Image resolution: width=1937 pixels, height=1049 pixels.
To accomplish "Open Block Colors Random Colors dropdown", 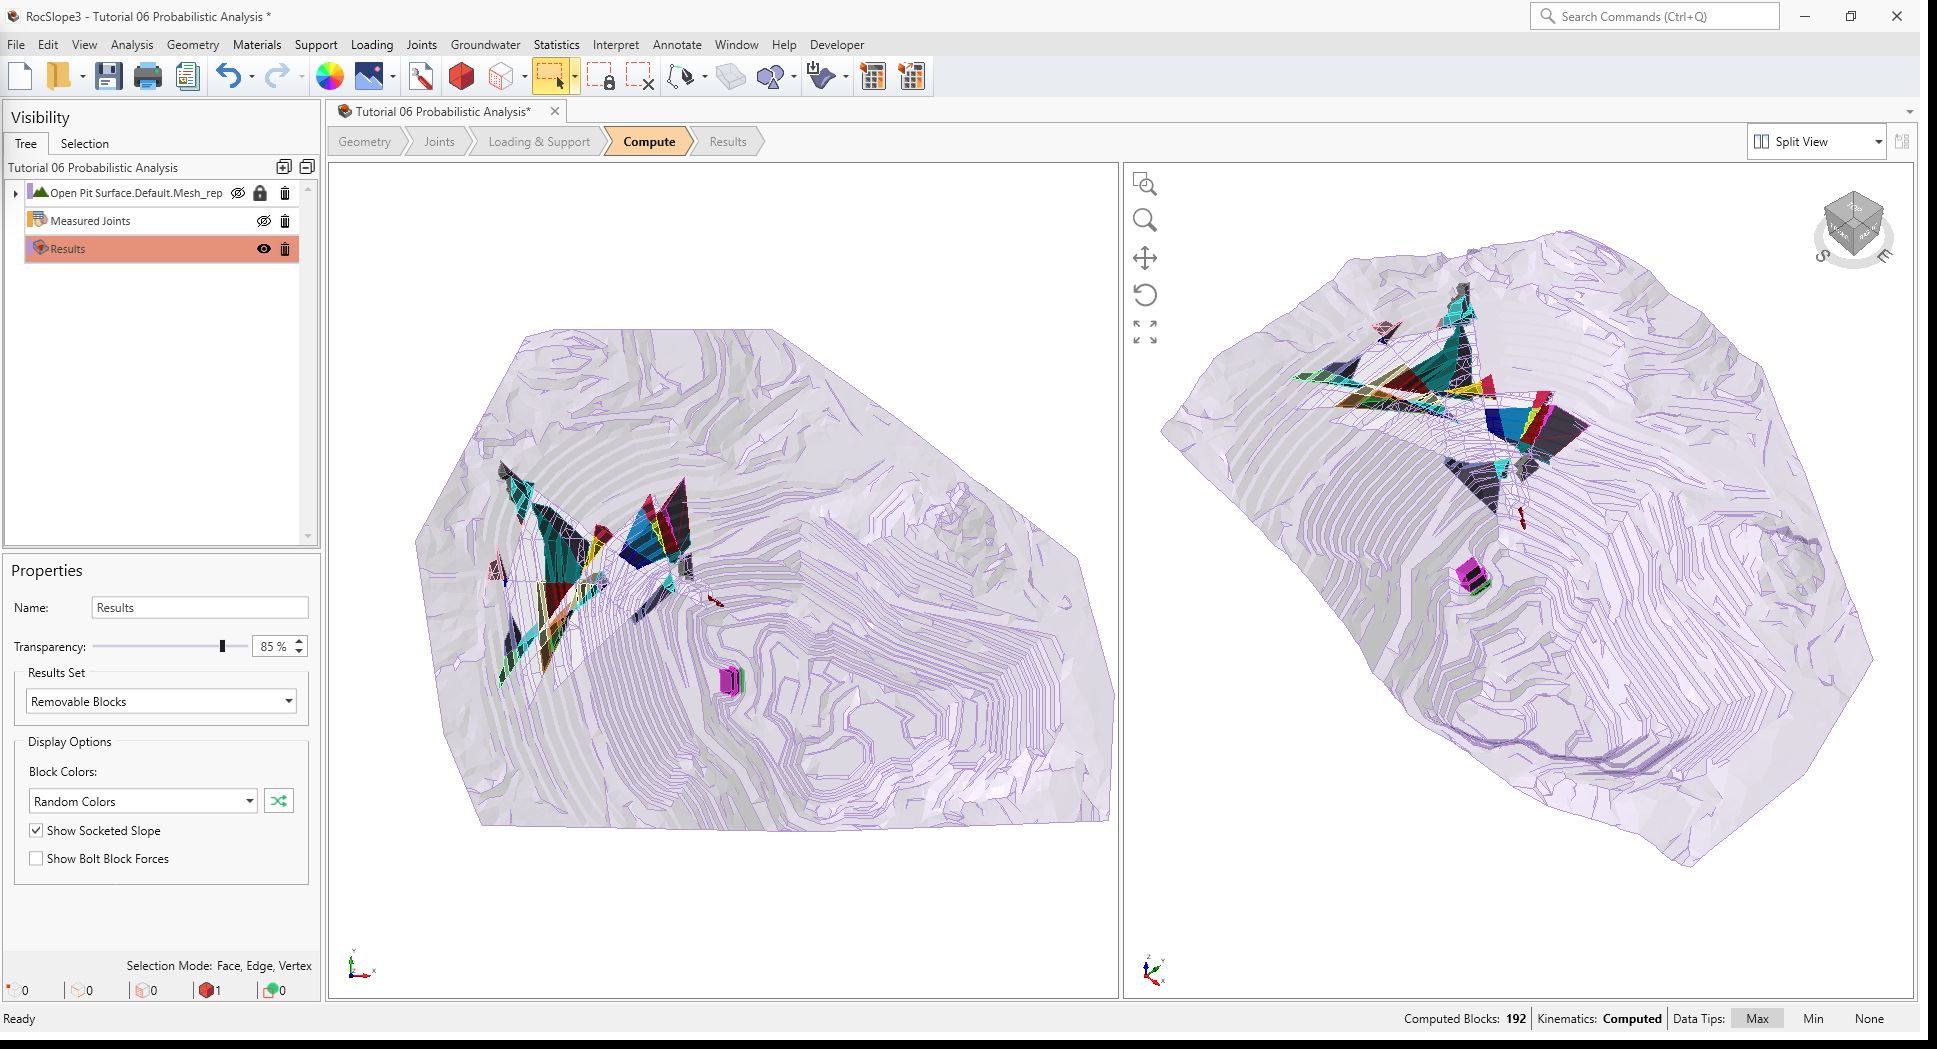I will (143, 801).
